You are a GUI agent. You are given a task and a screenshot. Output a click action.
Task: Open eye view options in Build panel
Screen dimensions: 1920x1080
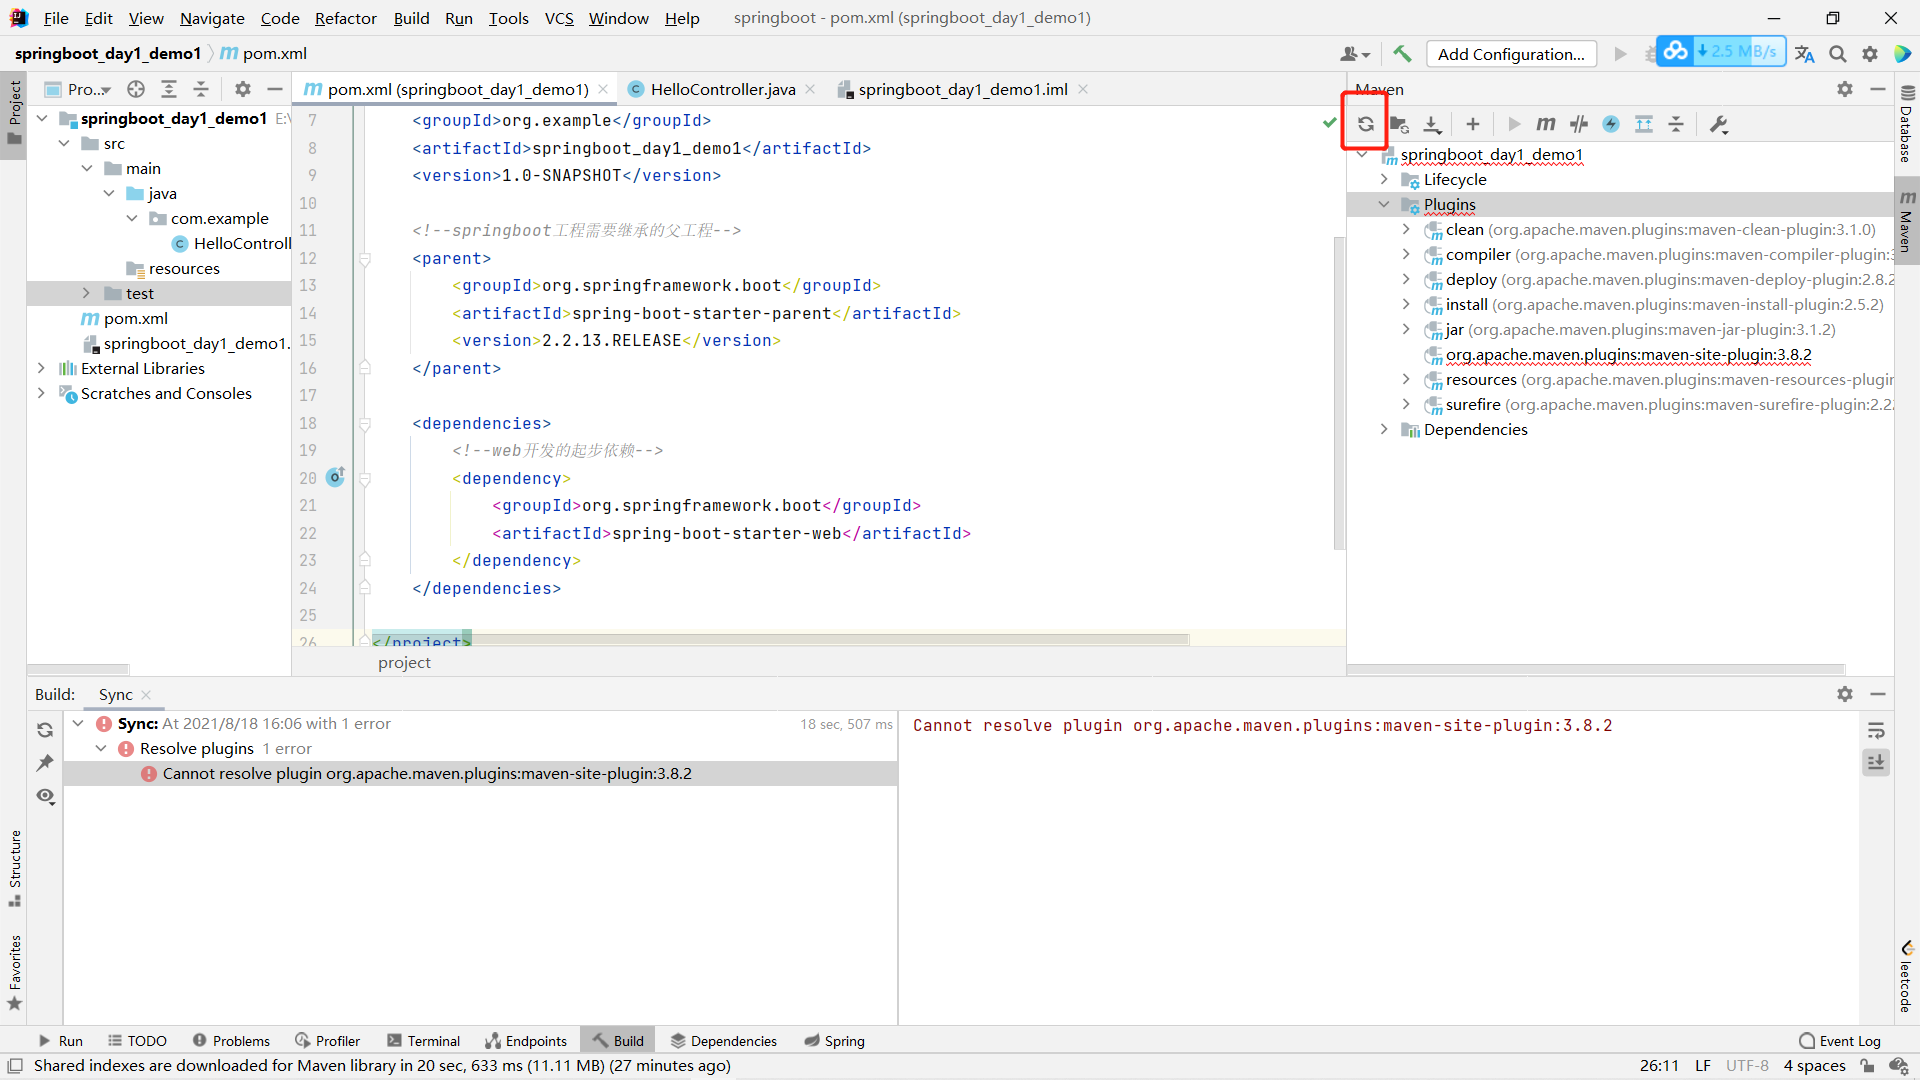click(x=45, y=796)
